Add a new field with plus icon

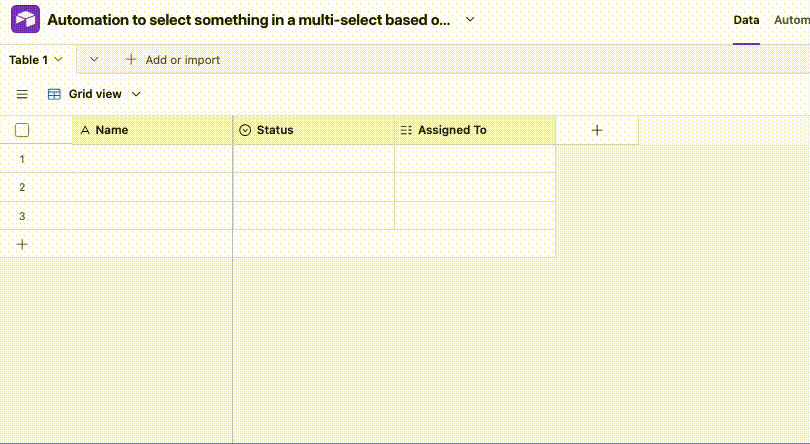coord(597,130)
